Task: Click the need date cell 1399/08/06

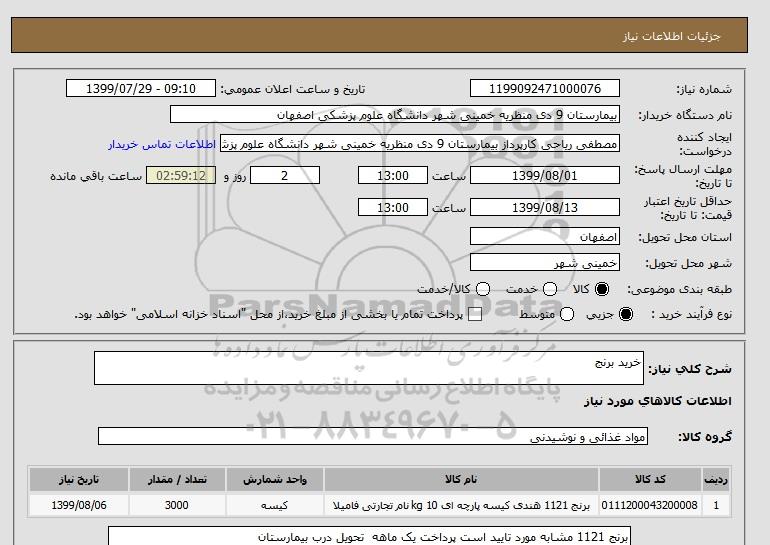Action: pos(79,505)
